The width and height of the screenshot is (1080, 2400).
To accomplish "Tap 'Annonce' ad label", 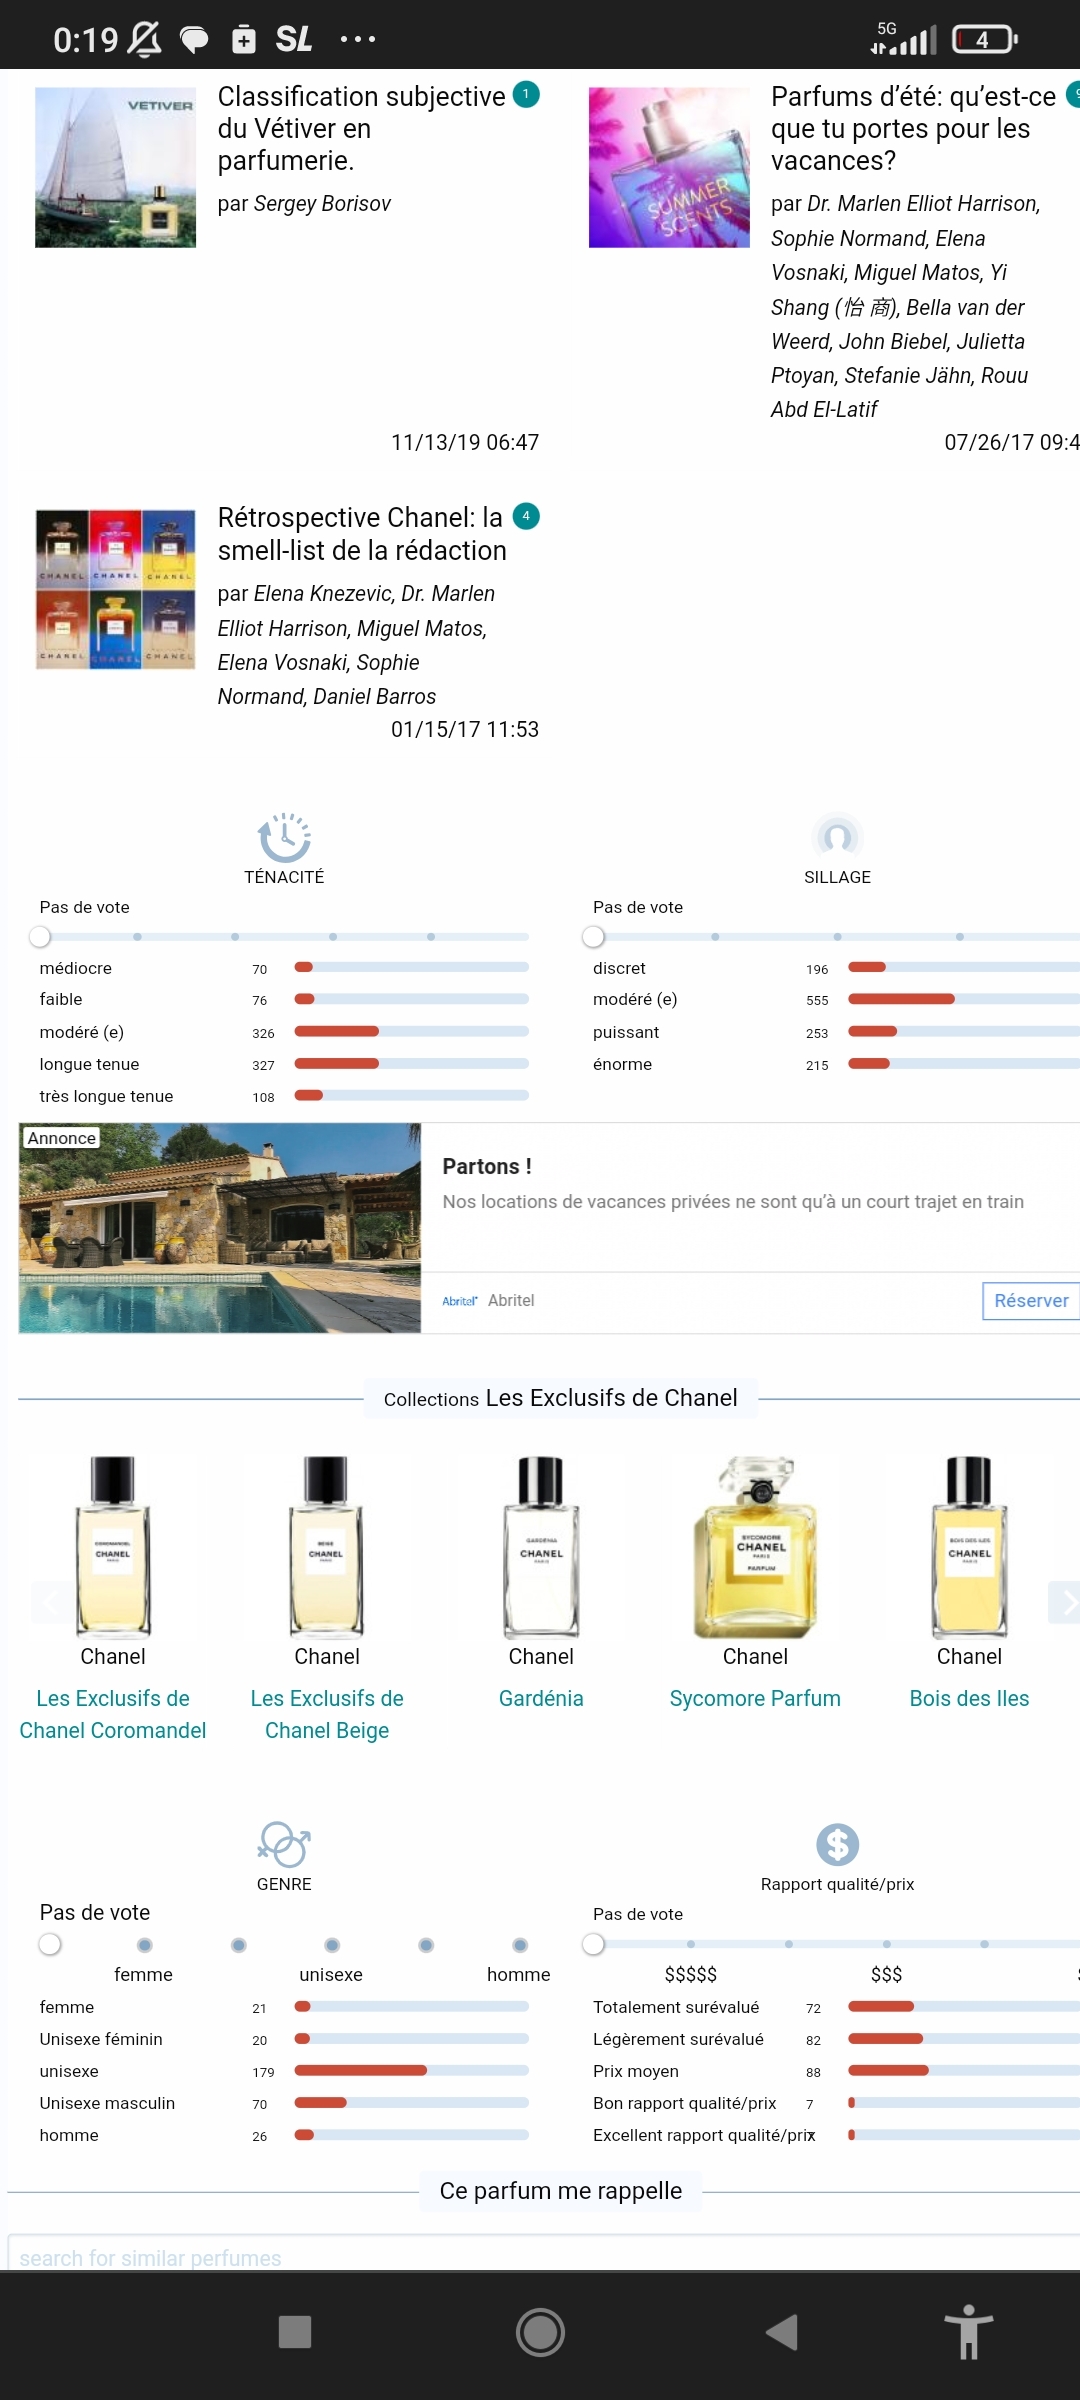I will point(62,1138).
